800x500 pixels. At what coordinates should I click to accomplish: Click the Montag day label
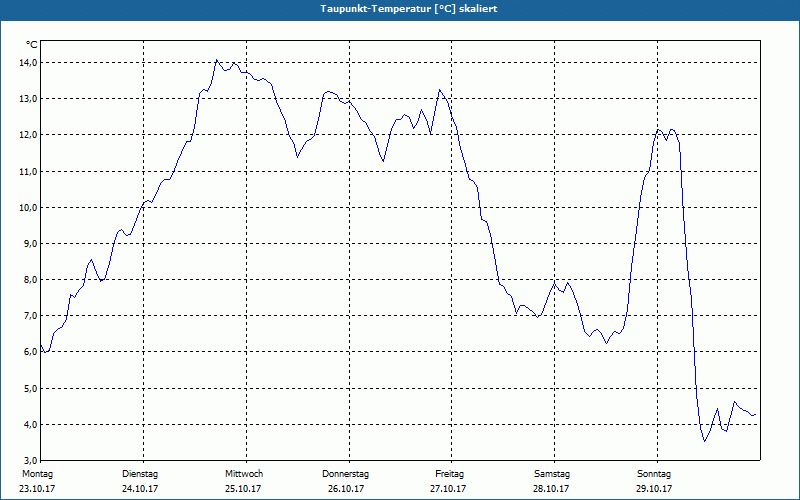click(x=37, y=474)
